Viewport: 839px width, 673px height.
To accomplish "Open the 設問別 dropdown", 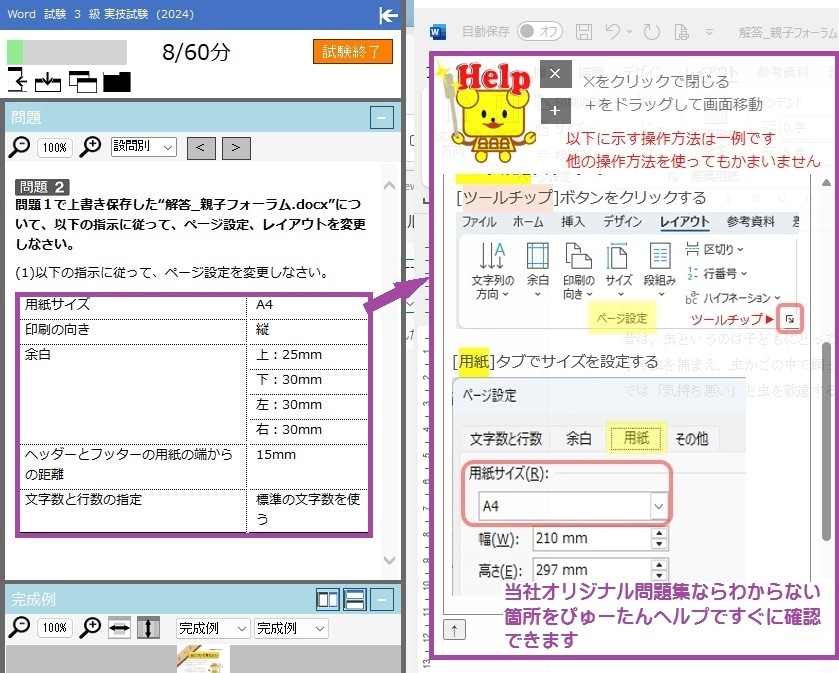I will pos(144,147).
